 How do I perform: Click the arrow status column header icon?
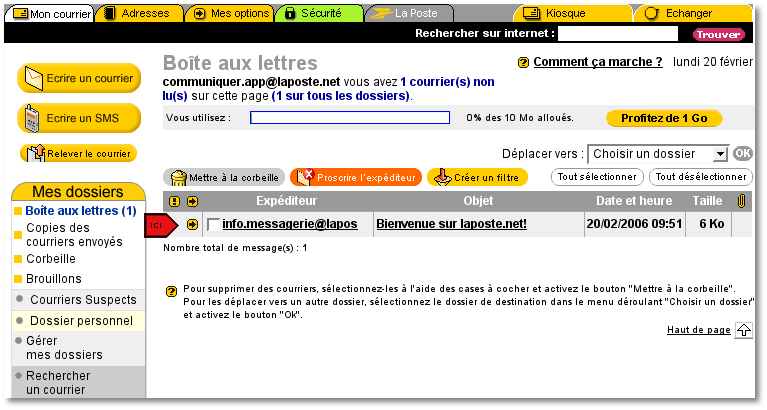point(192,202)
